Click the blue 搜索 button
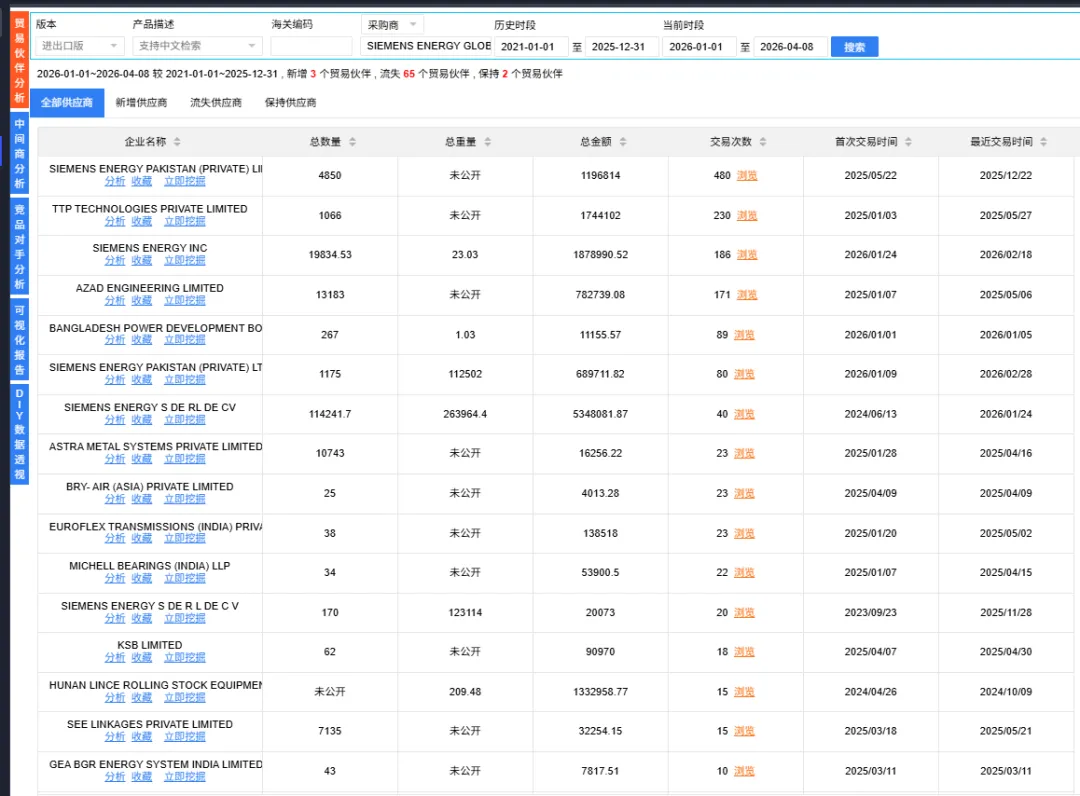The width and height of the screenshot is (1080, 796). 853,45
